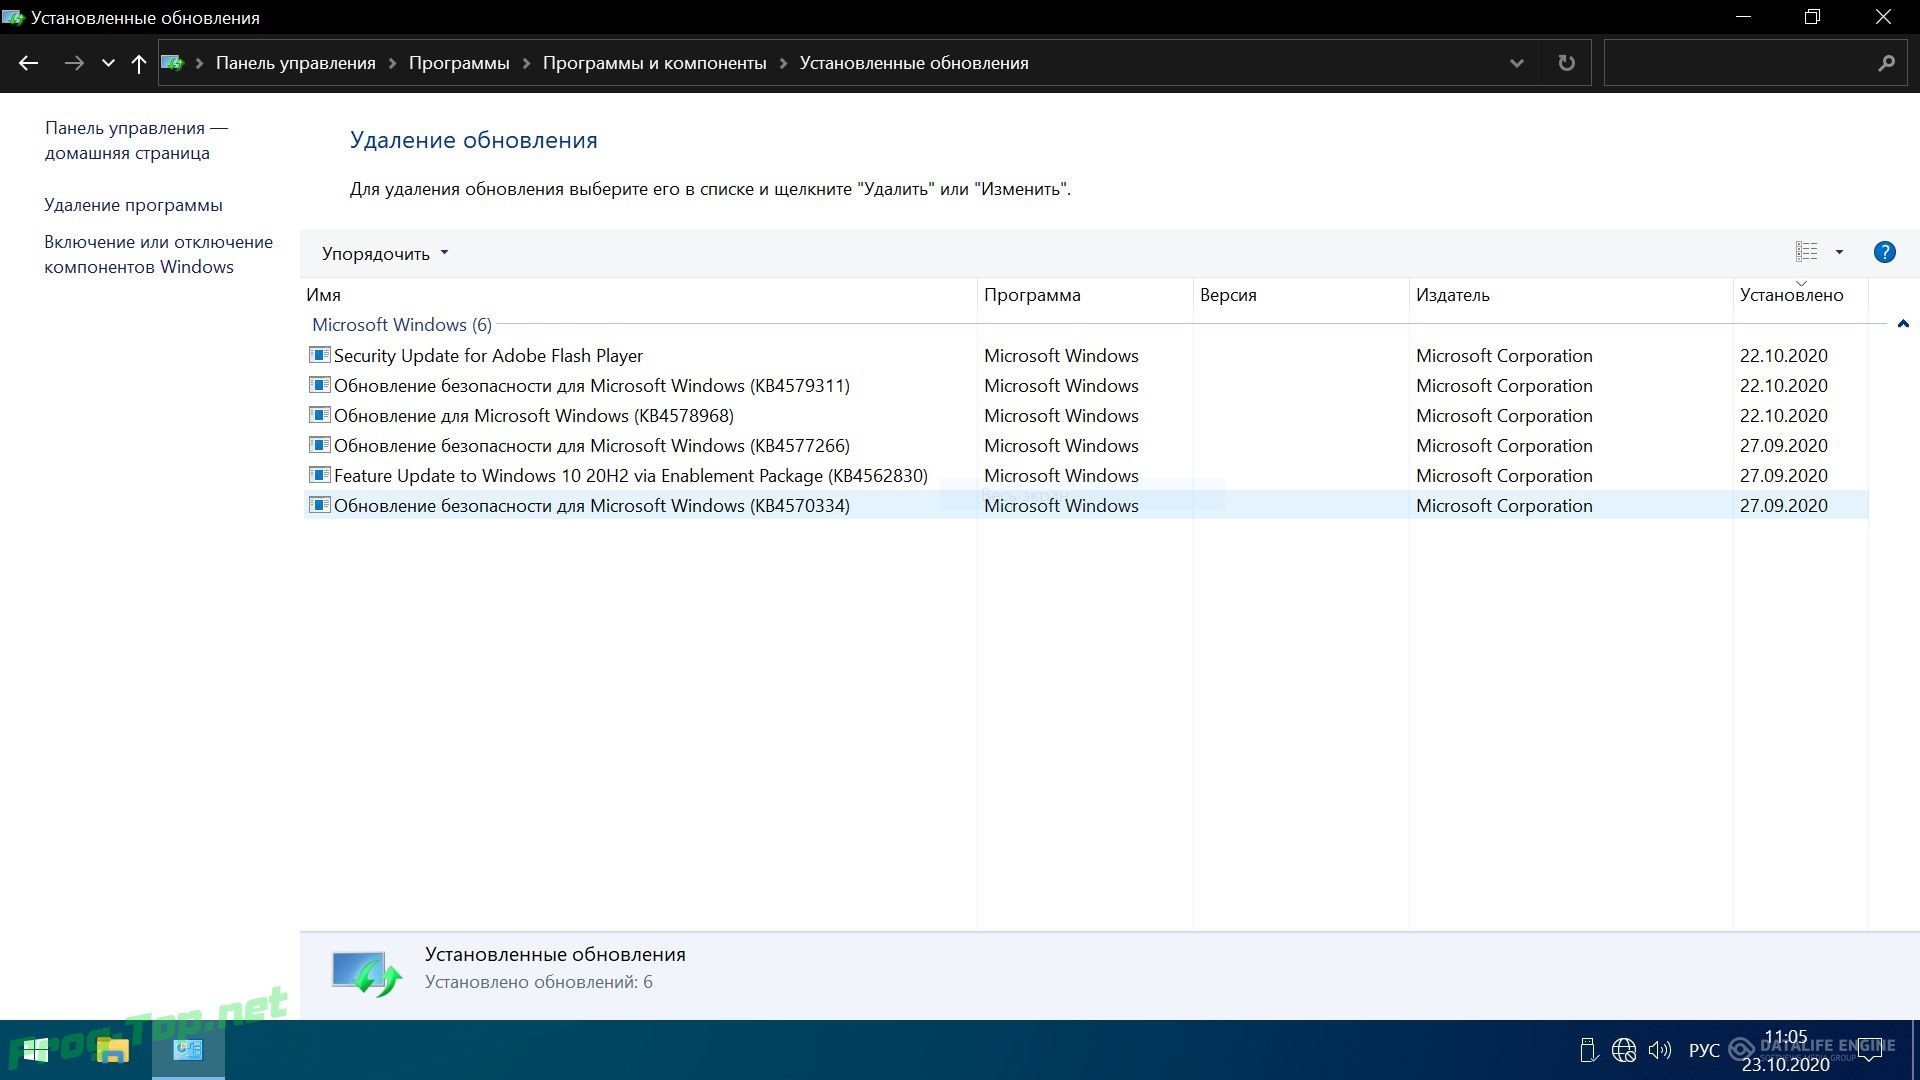Click icon beside KB4578968 update
This screenshot has width=1920, height=1080.
(319, 415)
